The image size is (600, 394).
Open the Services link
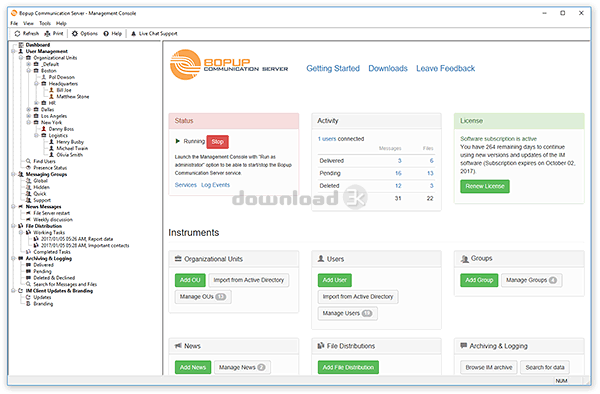(x=186, y=185)
